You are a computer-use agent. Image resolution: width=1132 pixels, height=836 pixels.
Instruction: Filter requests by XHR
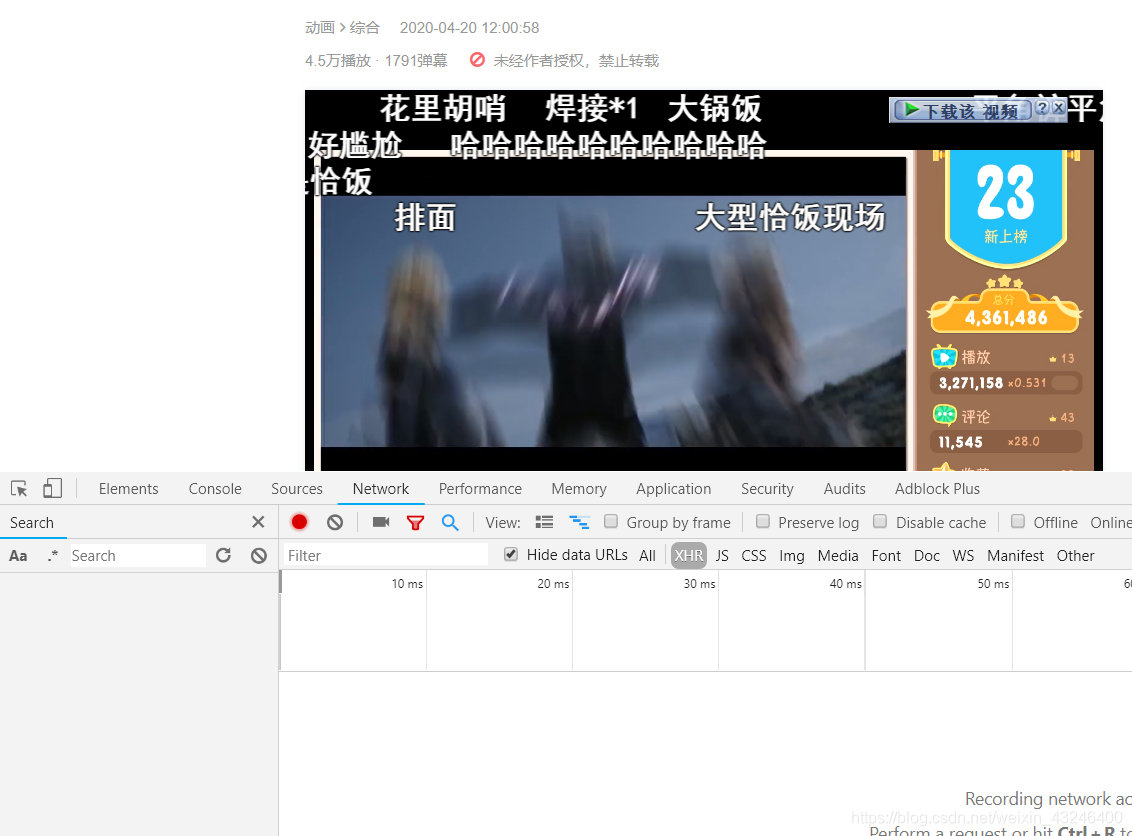coord(689,556)
